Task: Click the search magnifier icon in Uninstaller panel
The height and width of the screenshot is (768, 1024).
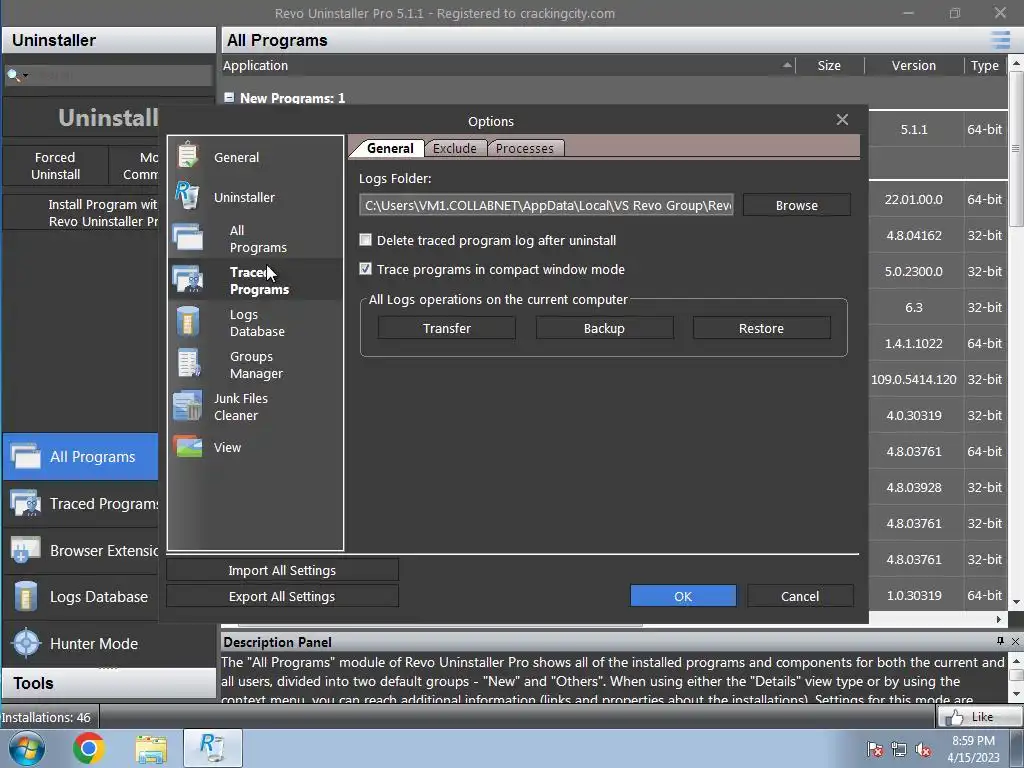Action: (13, 76)
